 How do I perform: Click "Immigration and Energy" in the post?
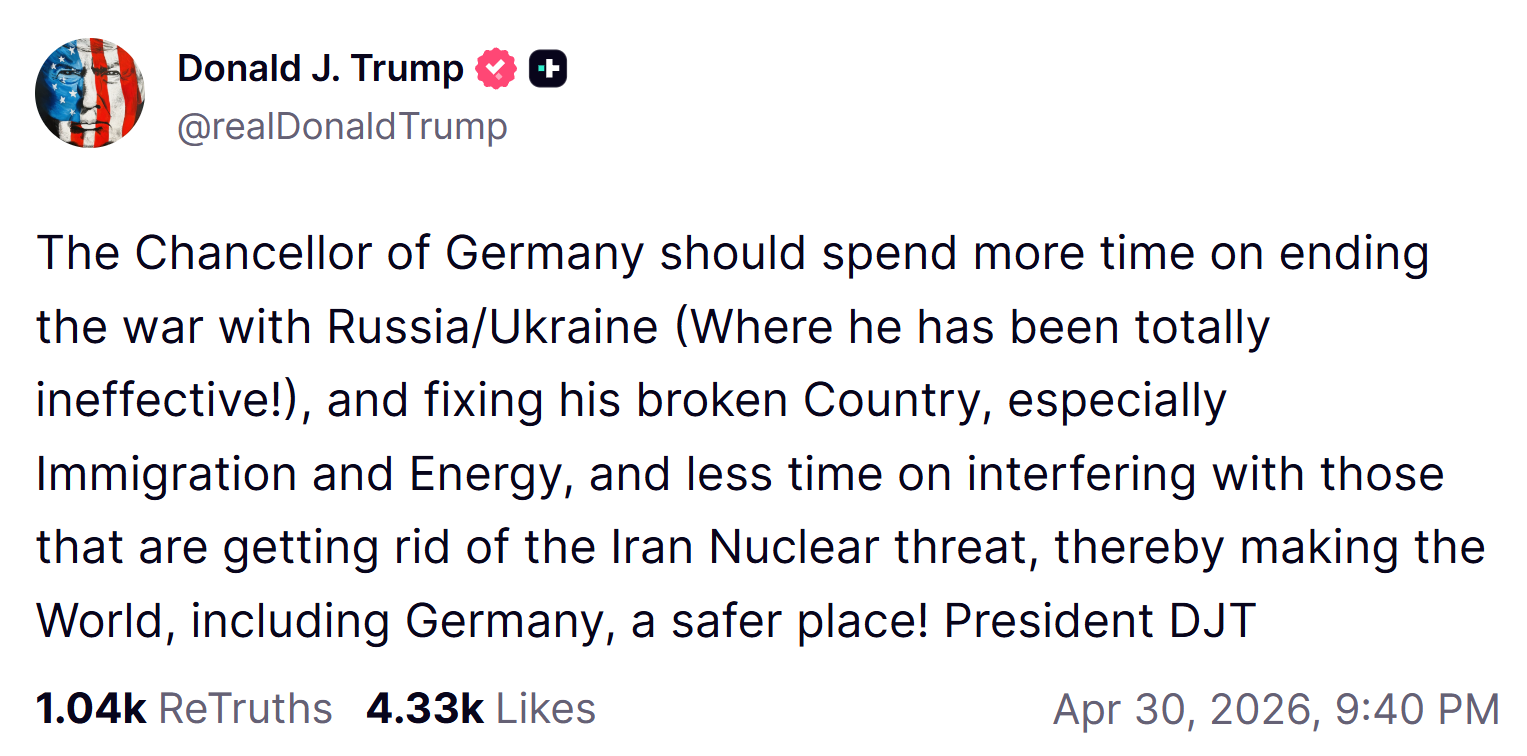[x=300, y=474]
